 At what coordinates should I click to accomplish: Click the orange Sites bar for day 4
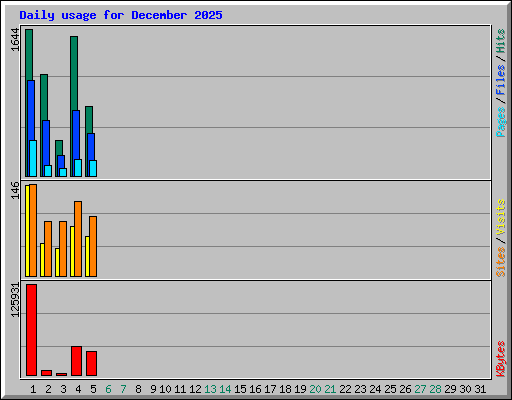(78, 239)
